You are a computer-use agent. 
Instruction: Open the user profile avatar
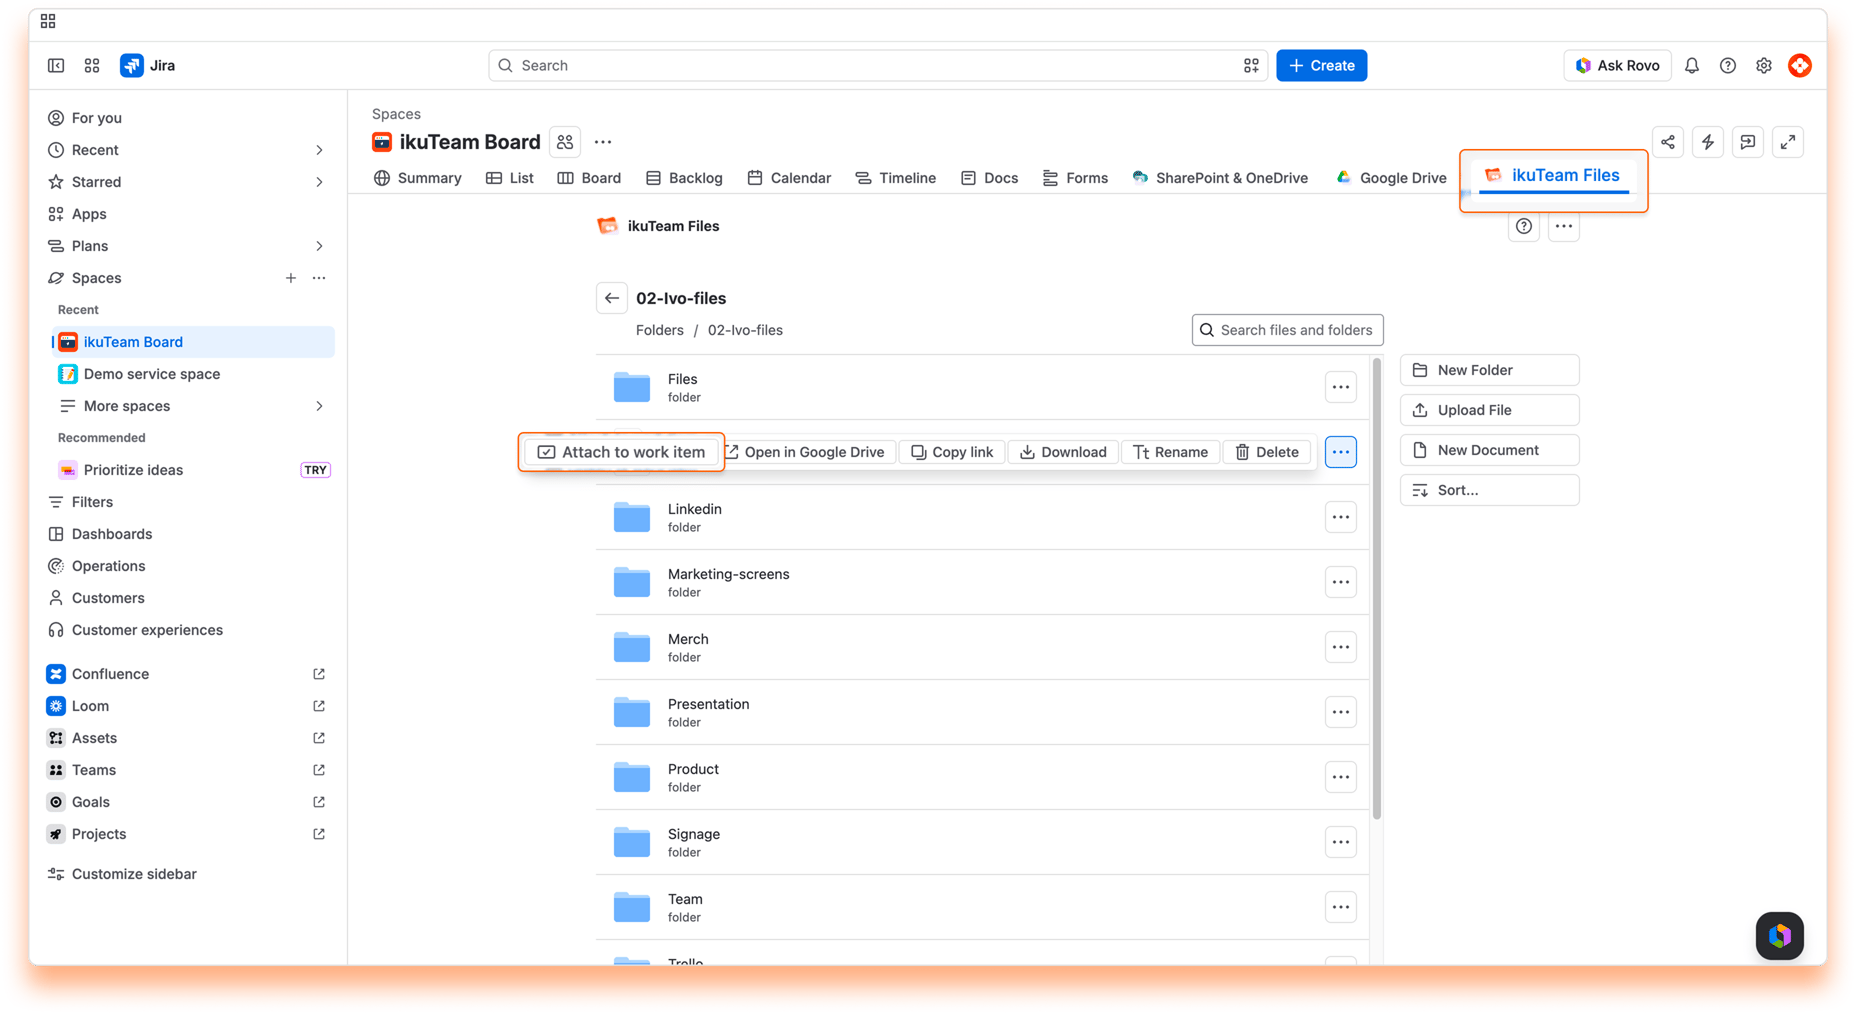1800,65
